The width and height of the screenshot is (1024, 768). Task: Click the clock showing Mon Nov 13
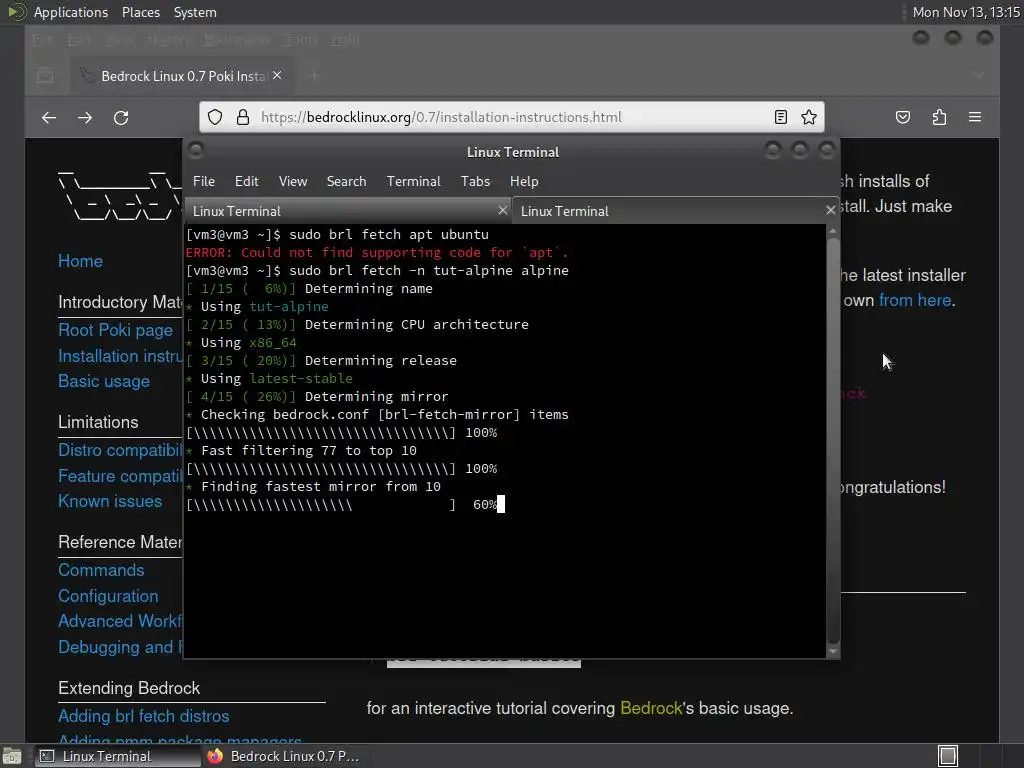[x=966, y=12]
